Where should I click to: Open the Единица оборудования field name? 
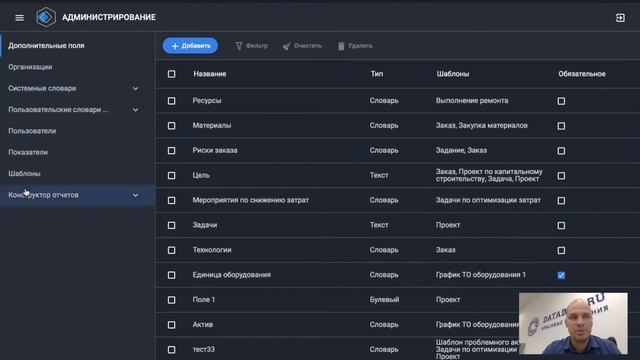(231, 275)
